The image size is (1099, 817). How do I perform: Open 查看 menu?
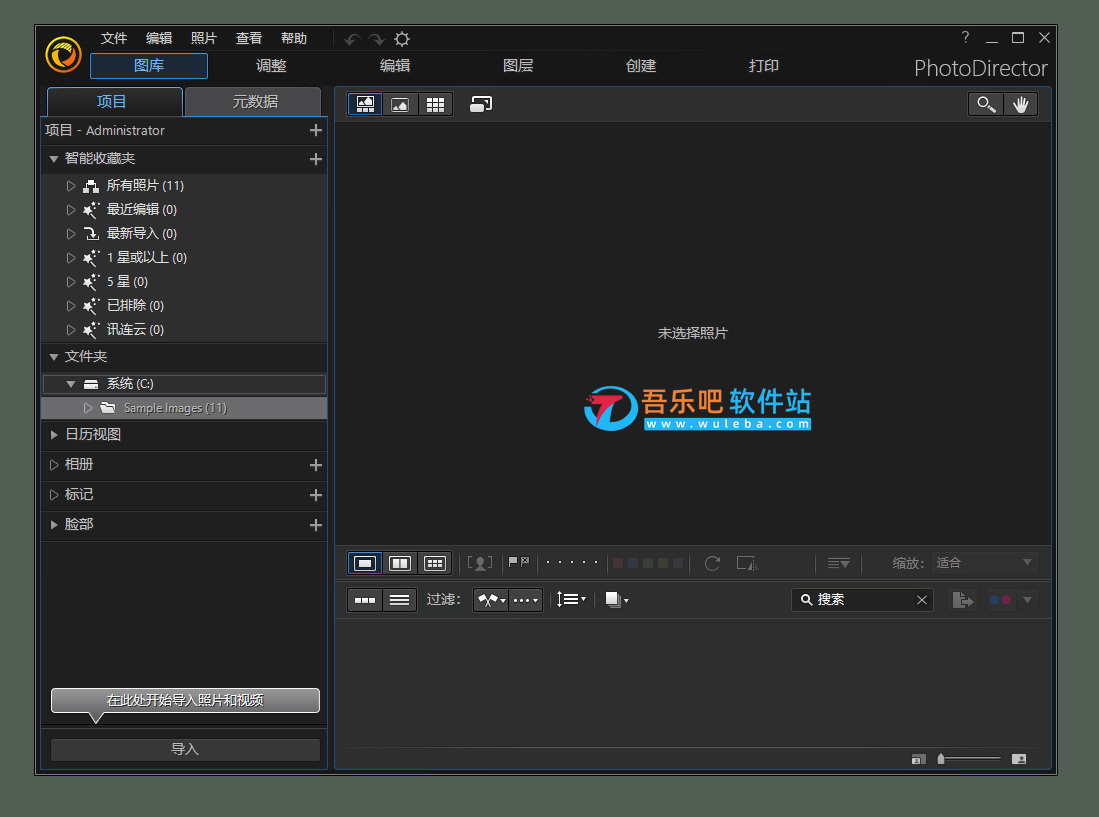[248, 39]
